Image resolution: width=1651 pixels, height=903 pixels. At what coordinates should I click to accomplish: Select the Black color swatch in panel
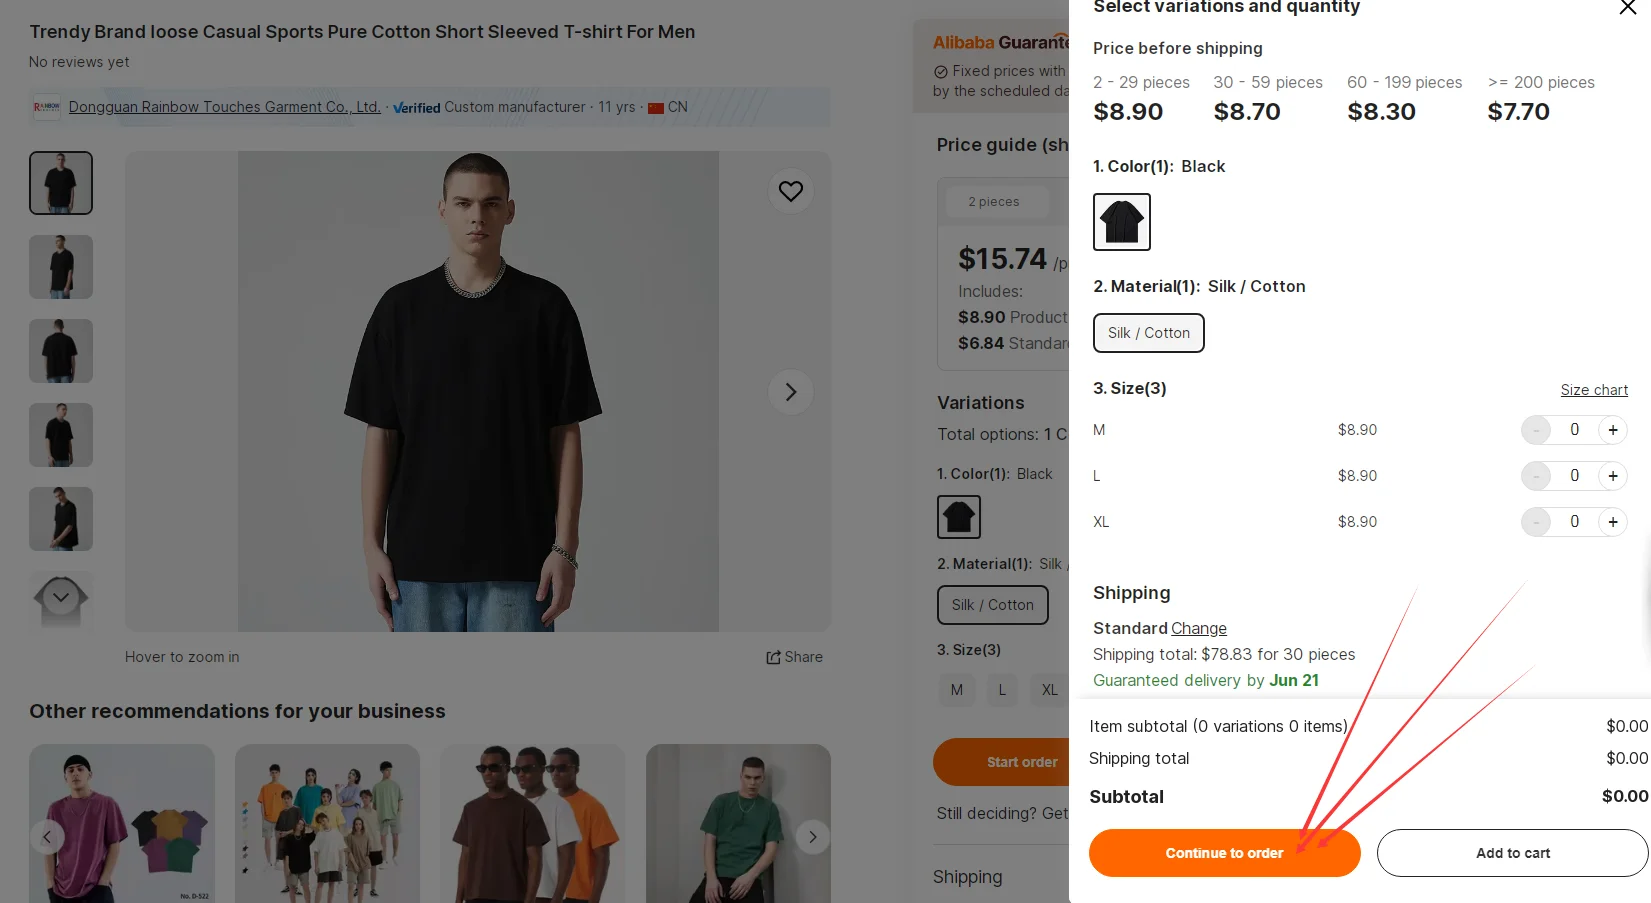pyautogui.click(x=1121, y=222)
